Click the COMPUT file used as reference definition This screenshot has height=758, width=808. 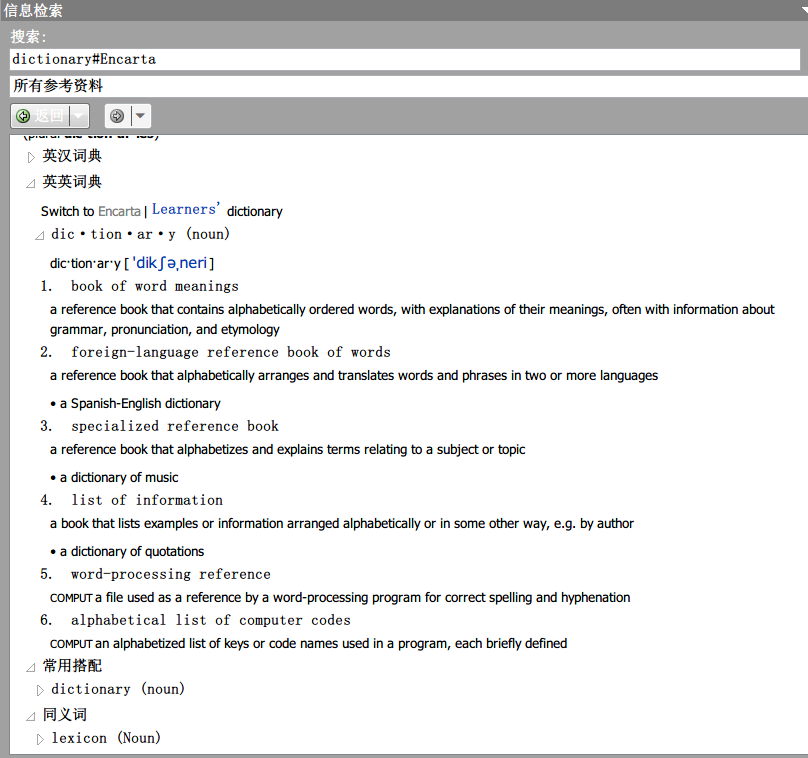340,598
